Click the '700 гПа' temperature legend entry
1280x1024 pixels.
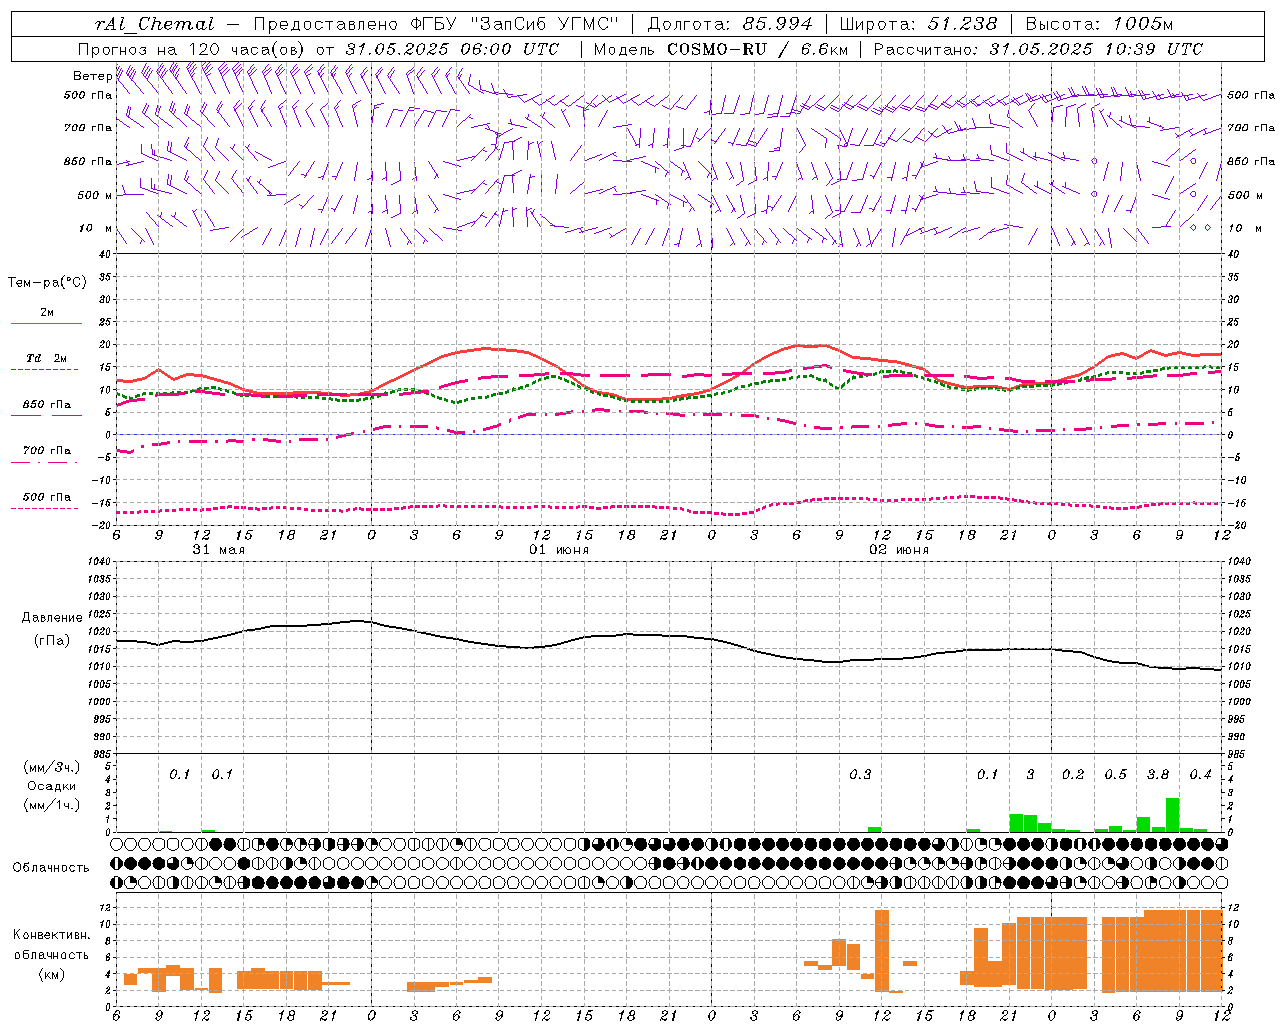tap(46, 451)
